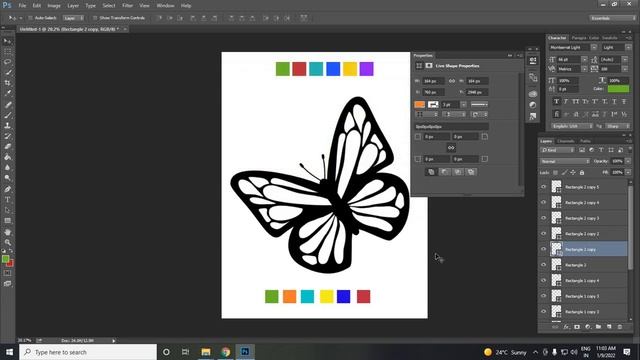Select the Blur tool

click(7, 168)
